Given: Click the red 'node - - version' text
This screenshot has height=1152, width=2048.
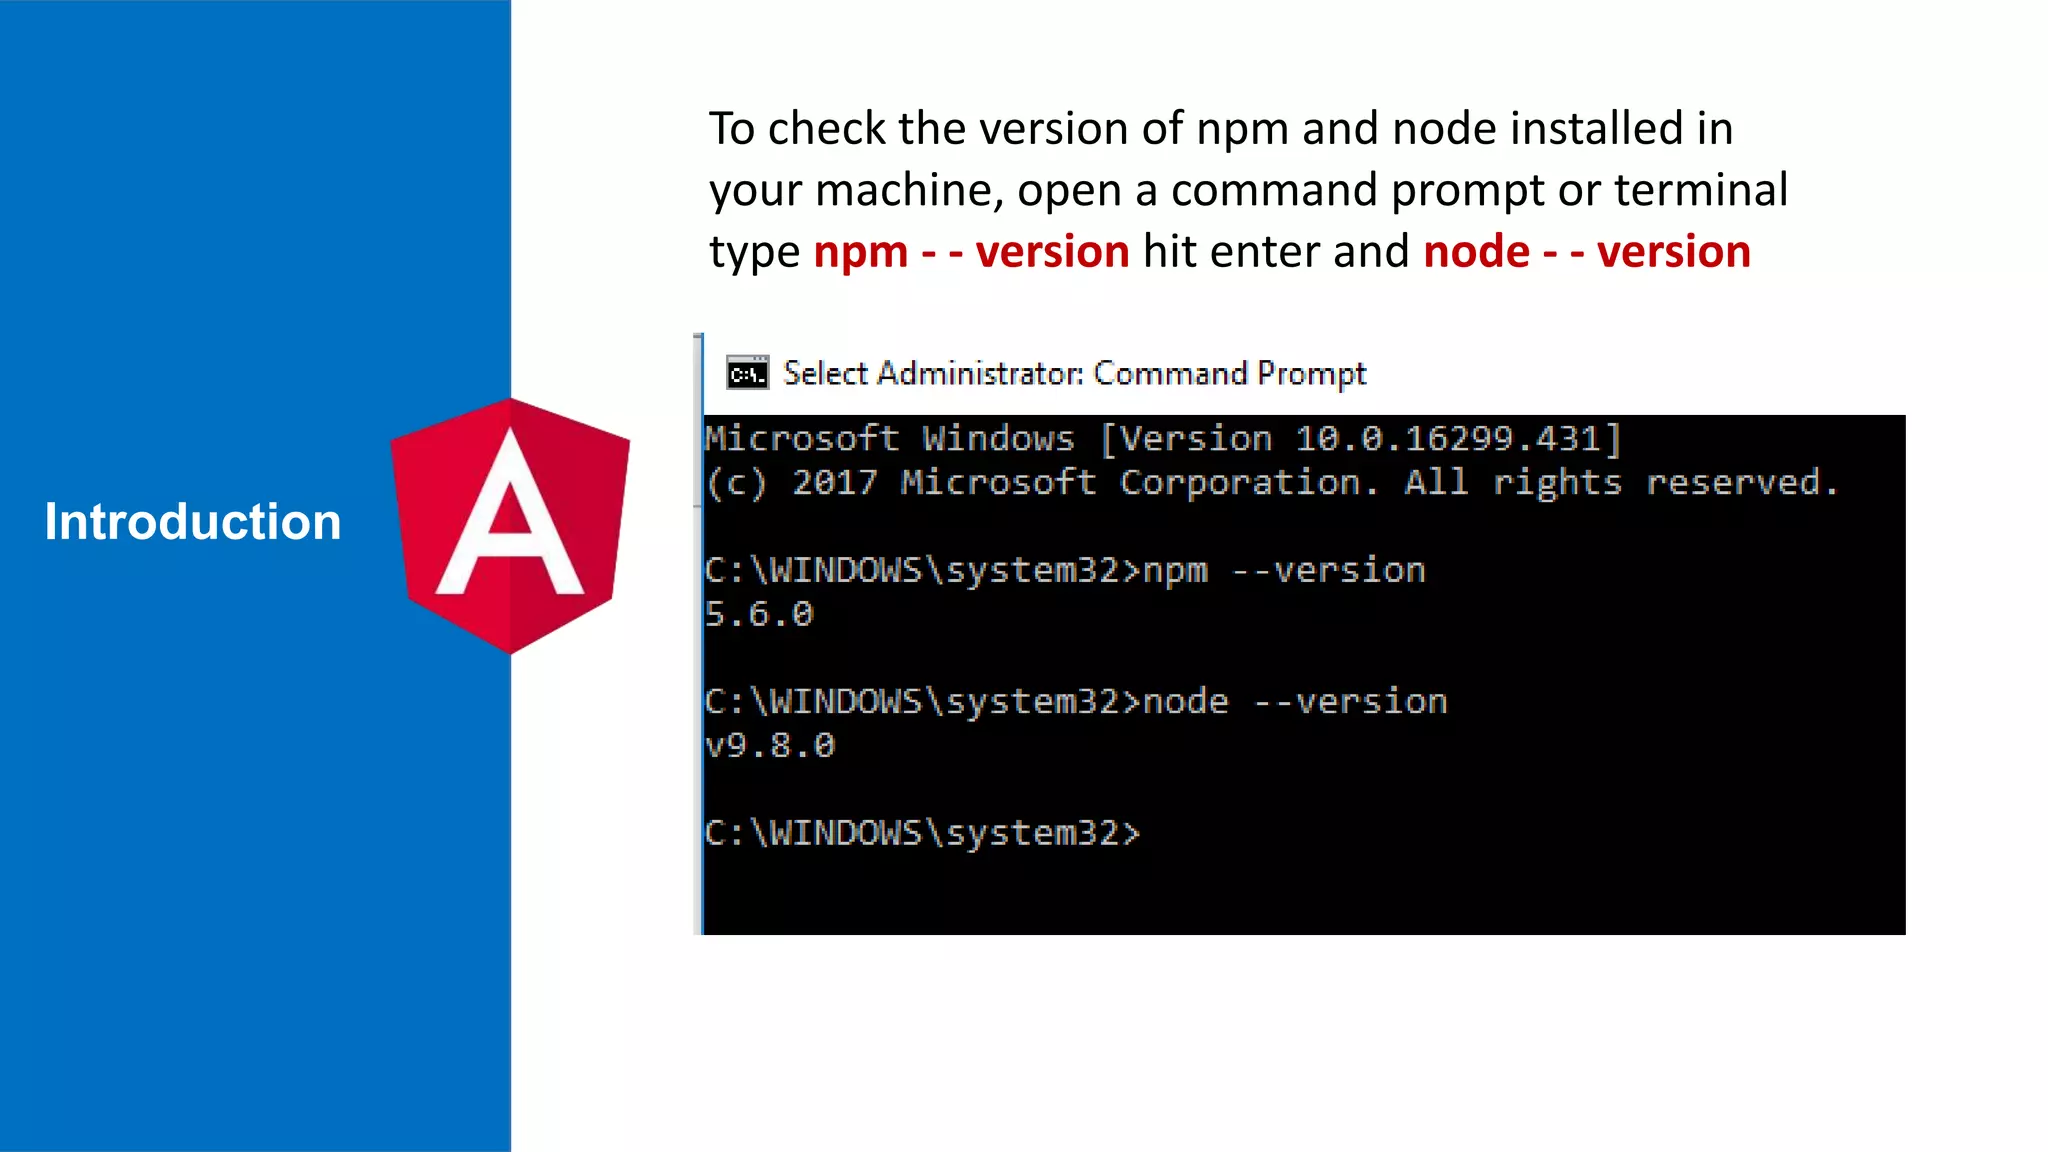Looking at the screenshot, I should tap(1586, 251).
